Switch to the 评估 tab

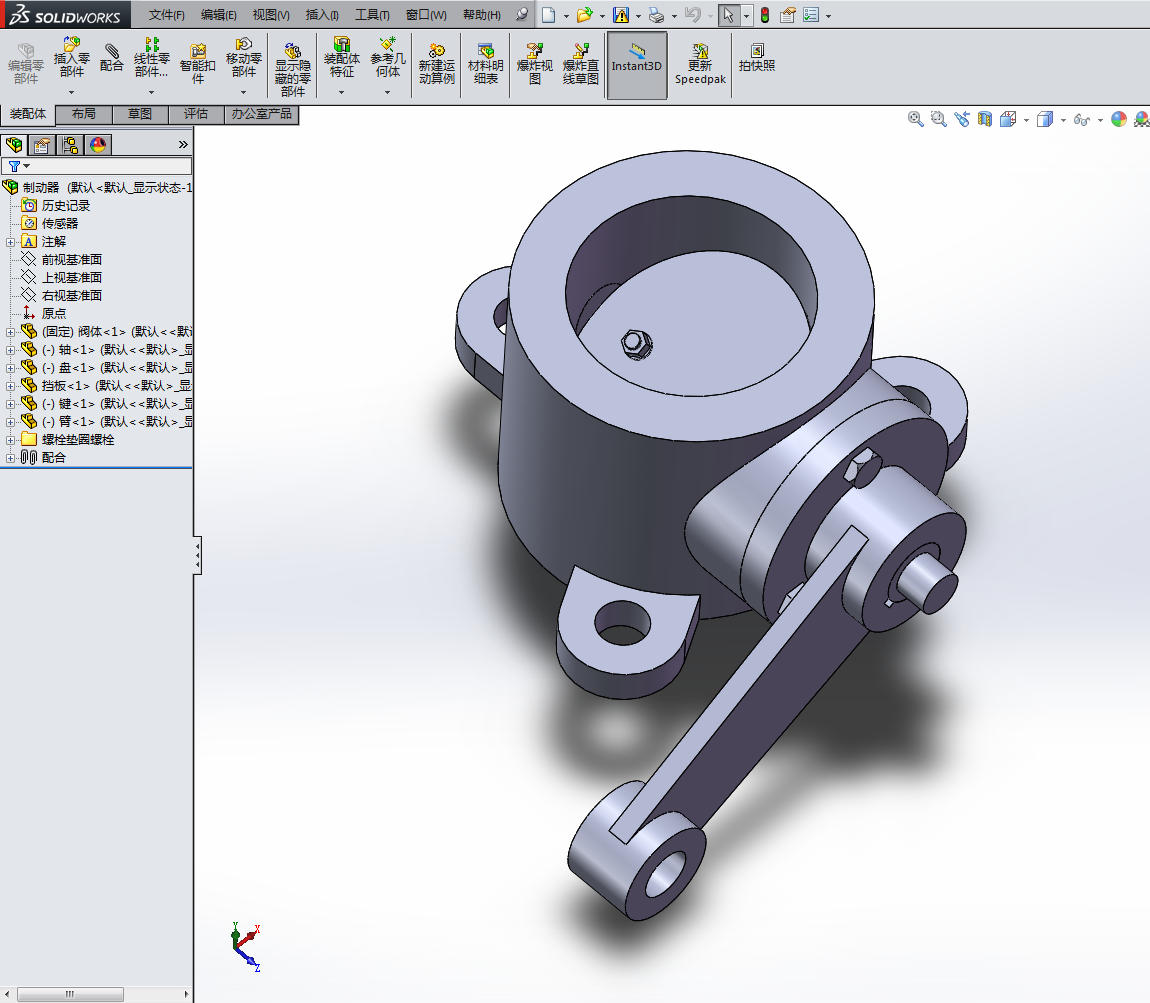coord(196,114)
